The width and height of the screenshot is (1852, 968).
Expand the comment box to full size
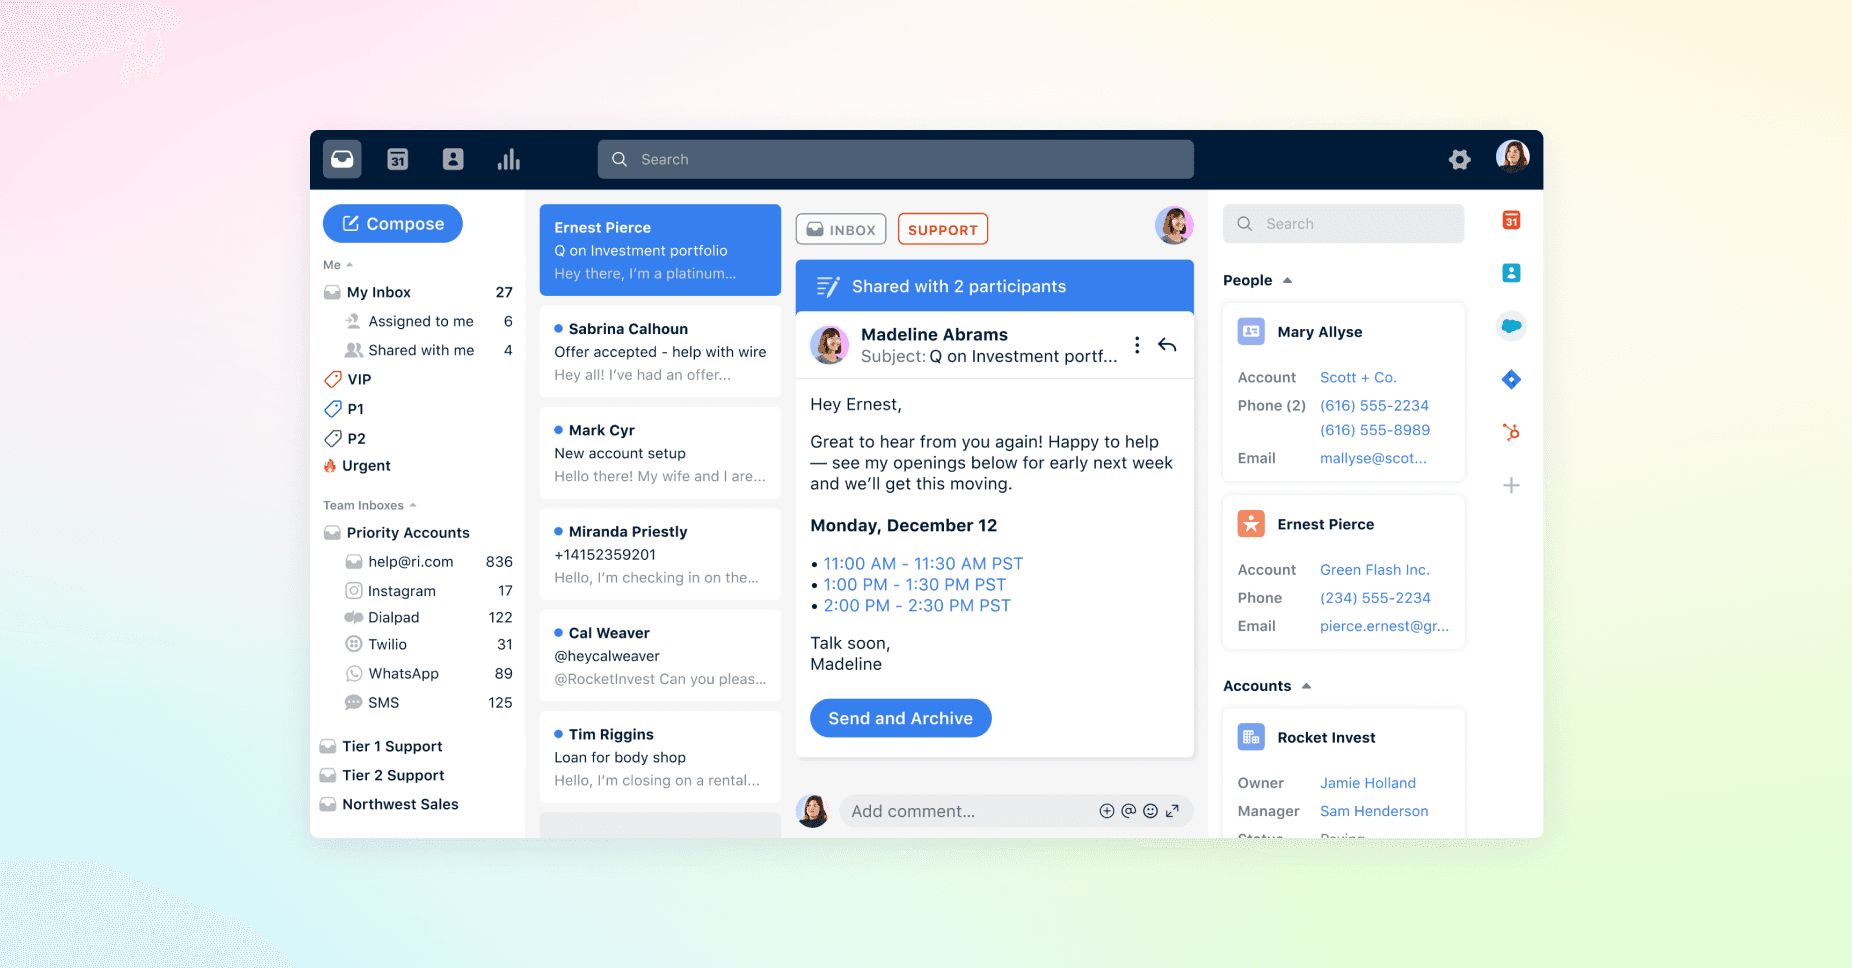1173,811
